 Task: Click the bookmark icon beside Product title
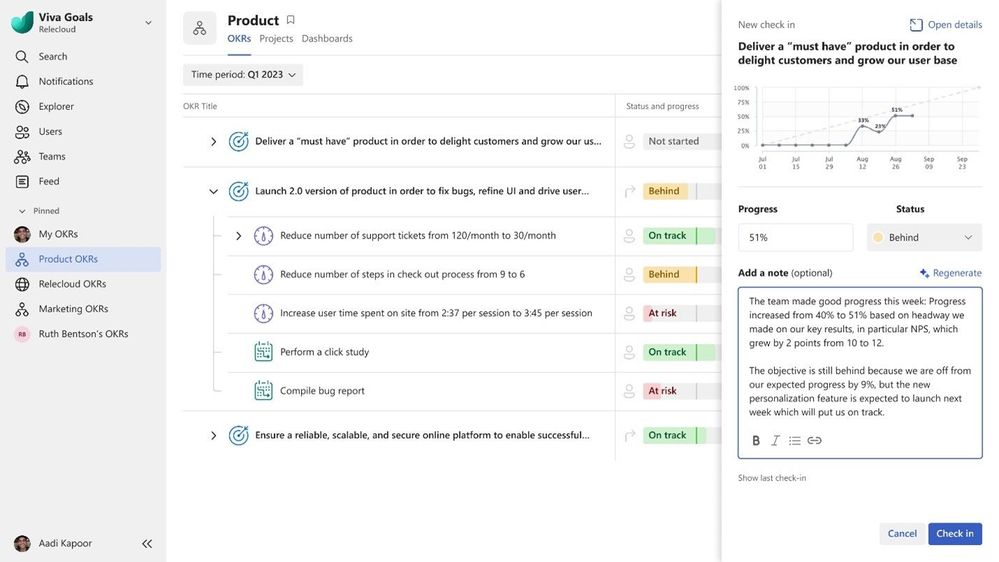tap(291, 20)
